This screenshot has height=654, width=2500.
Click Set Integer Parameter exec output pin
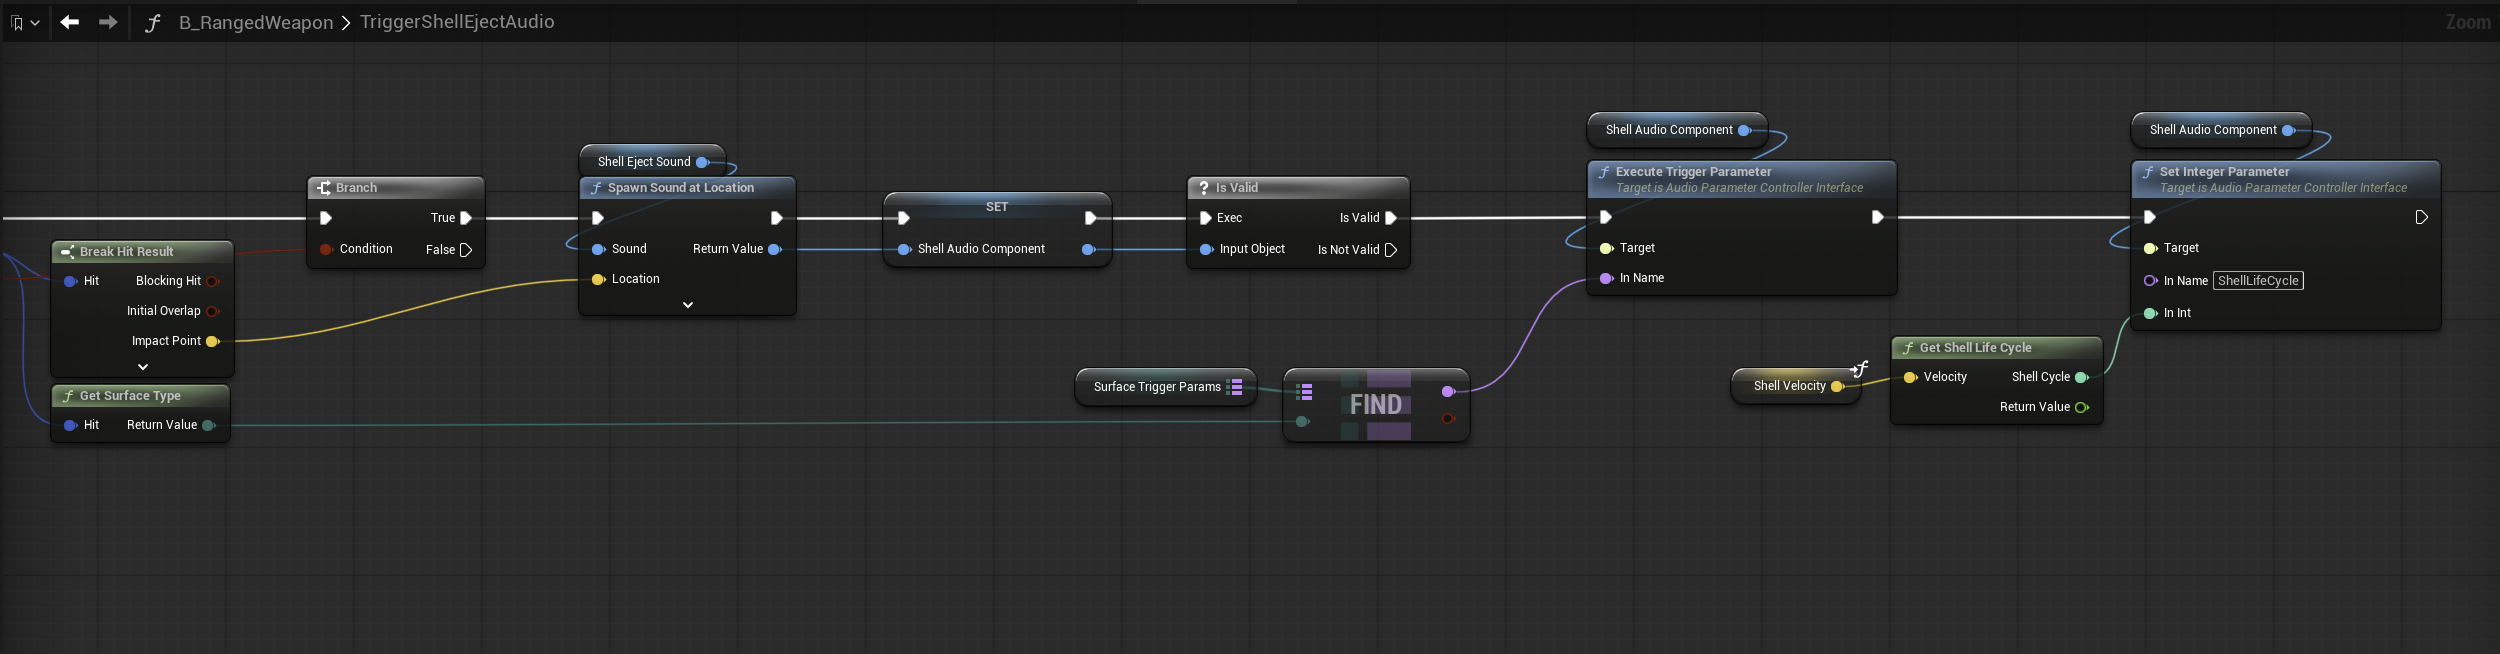coord(2422,217)
